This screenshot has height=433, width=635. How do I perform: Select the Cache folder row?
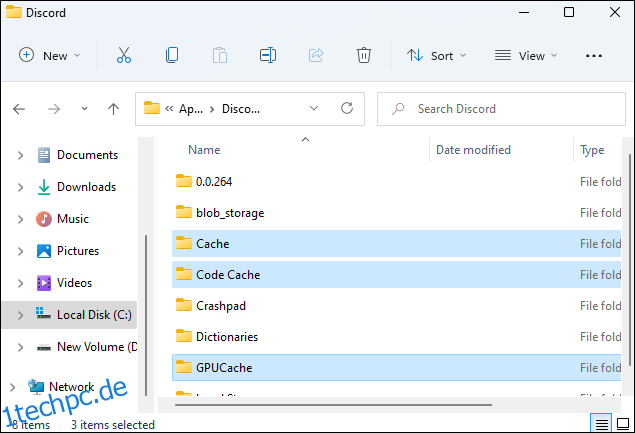[396, 243]
